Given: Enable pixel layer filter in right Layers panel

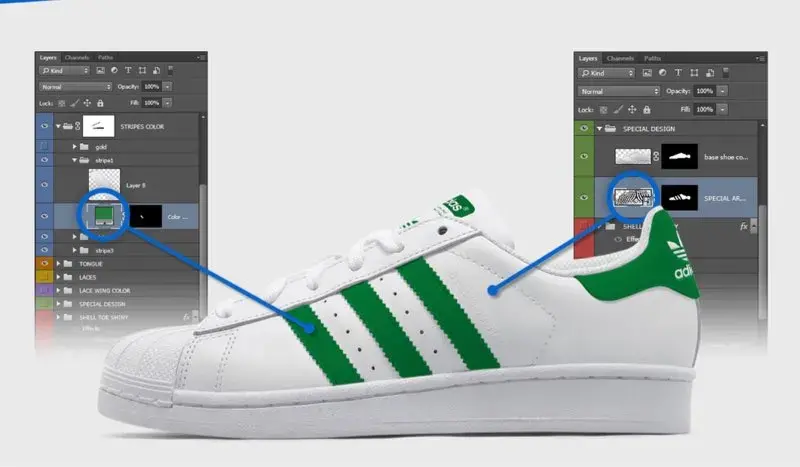Looking at the screenshot, I should click(647, 73).
